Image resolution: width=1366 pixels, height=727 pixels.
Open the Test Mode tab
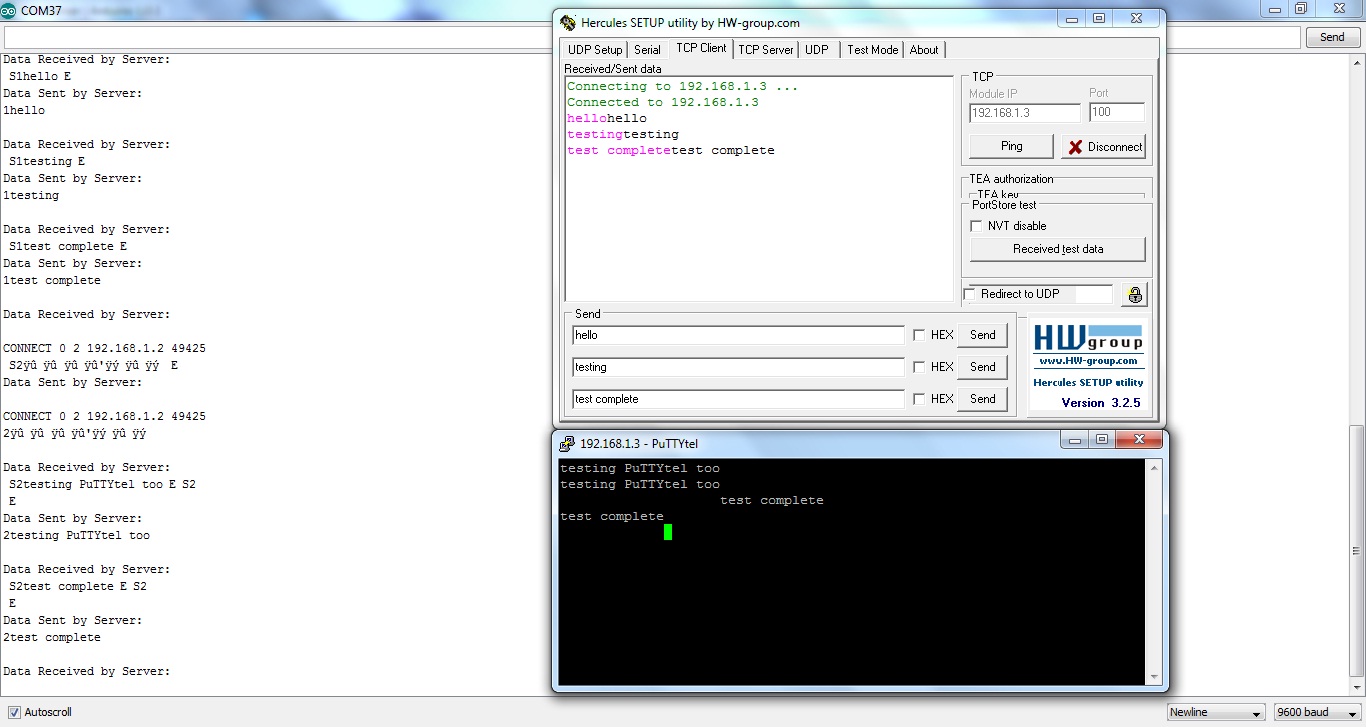coord(873,50)
